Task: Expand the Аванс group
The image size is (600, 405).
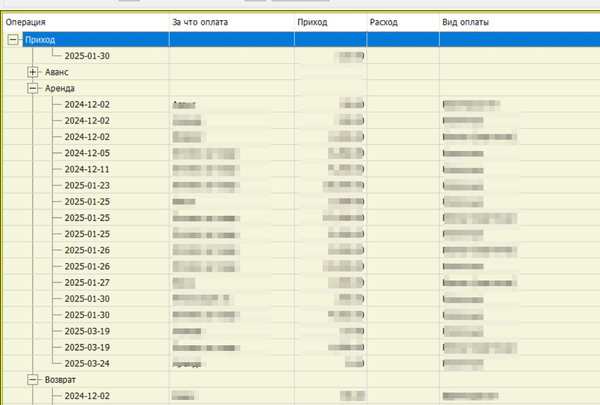Action: [x=33, y=72]
